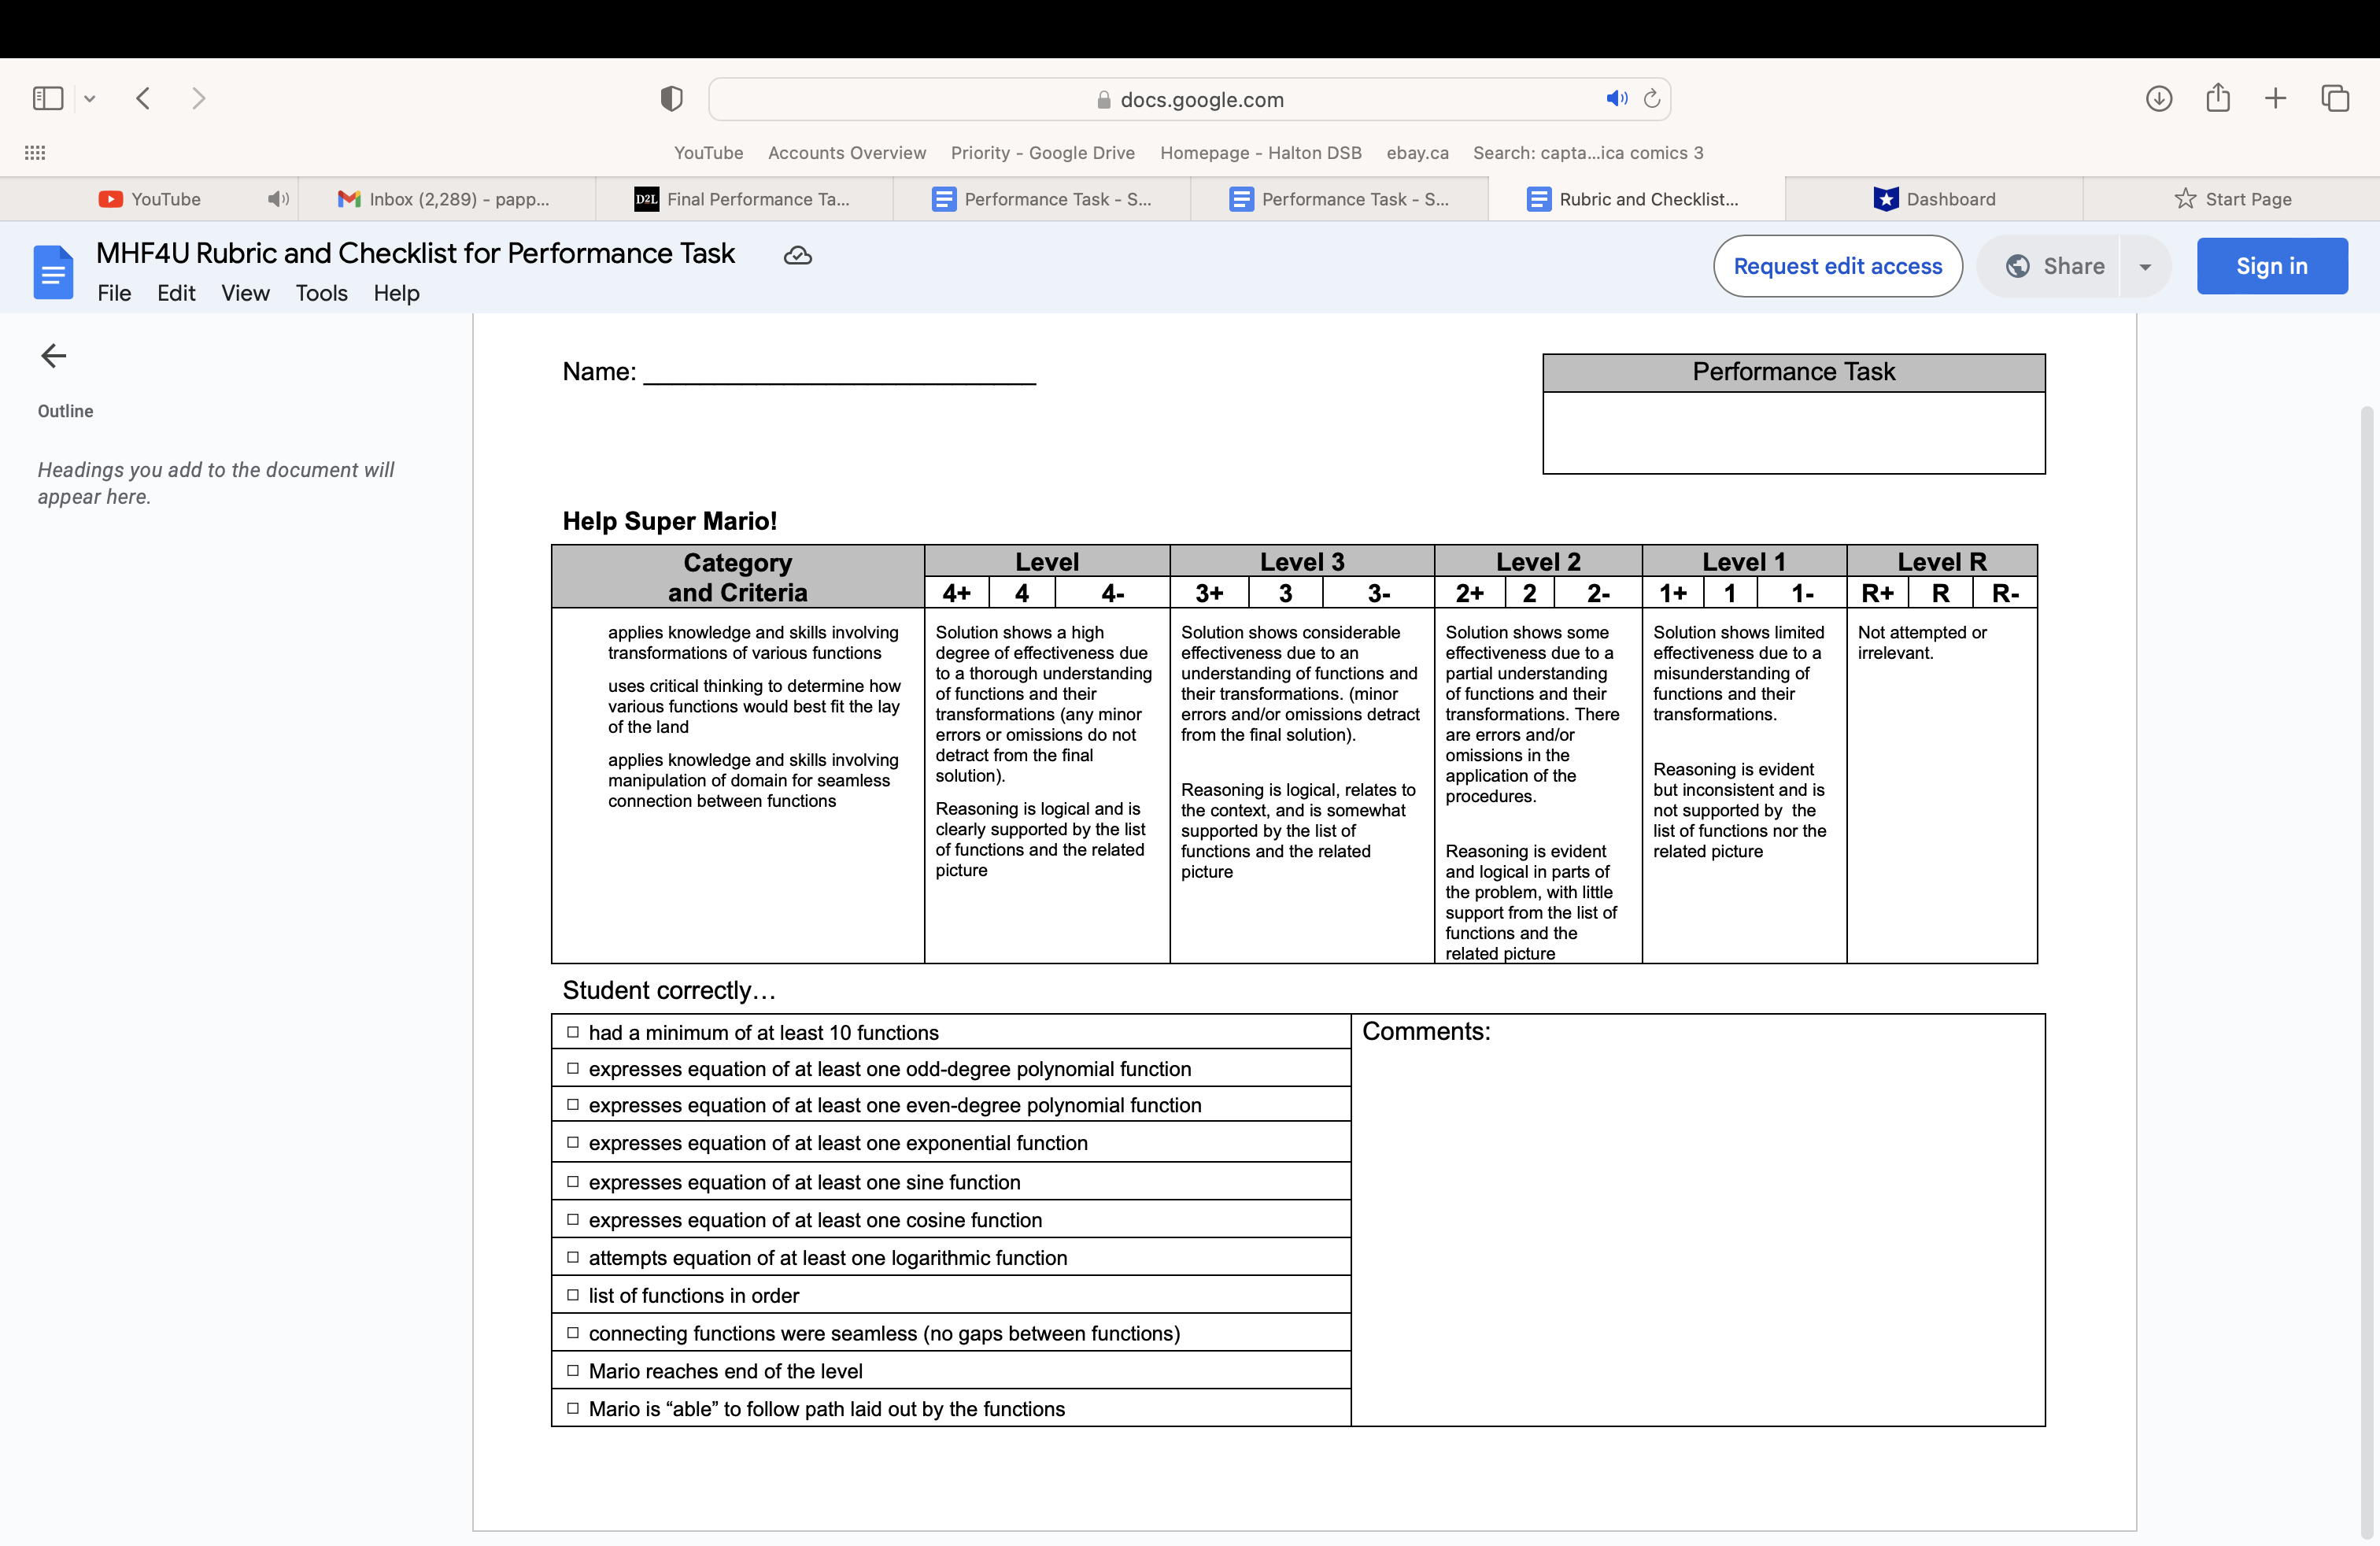
Task: Switch to the Dashboard tab
Action: pyautogui.click(x=1934, y=199)
